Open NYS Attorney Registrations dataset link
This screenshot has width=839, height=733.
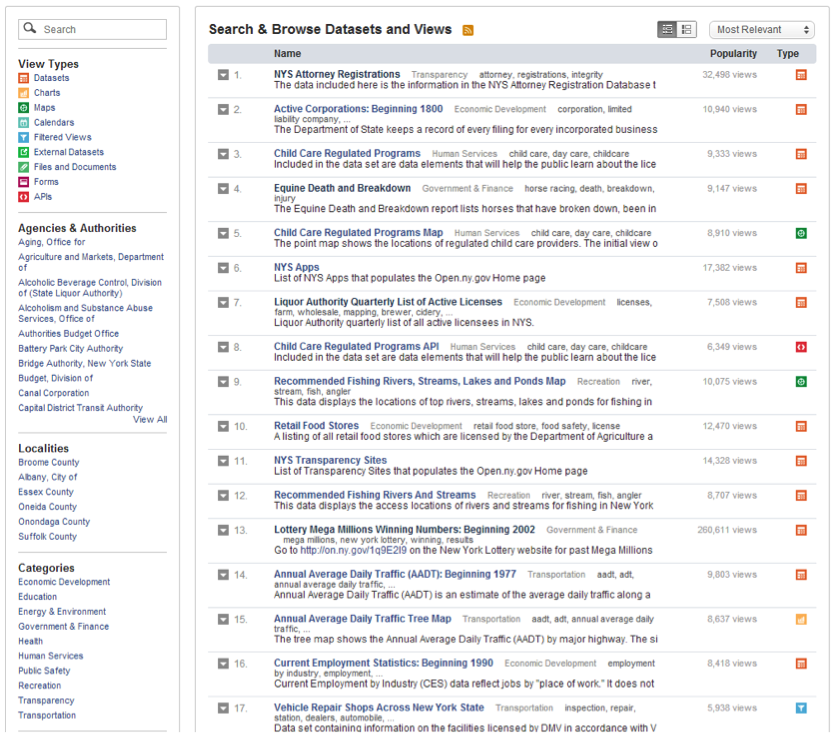click(337, 74)
